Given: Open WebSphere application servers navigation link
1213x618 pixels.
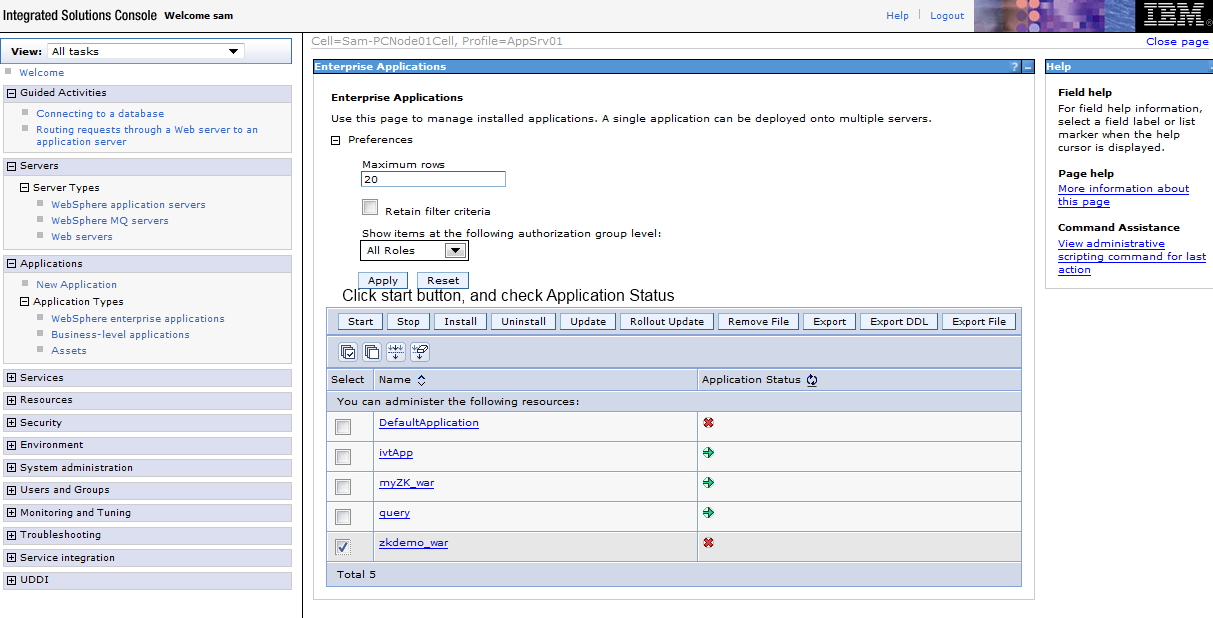Looking at the screenshot, I should (128, 205).
